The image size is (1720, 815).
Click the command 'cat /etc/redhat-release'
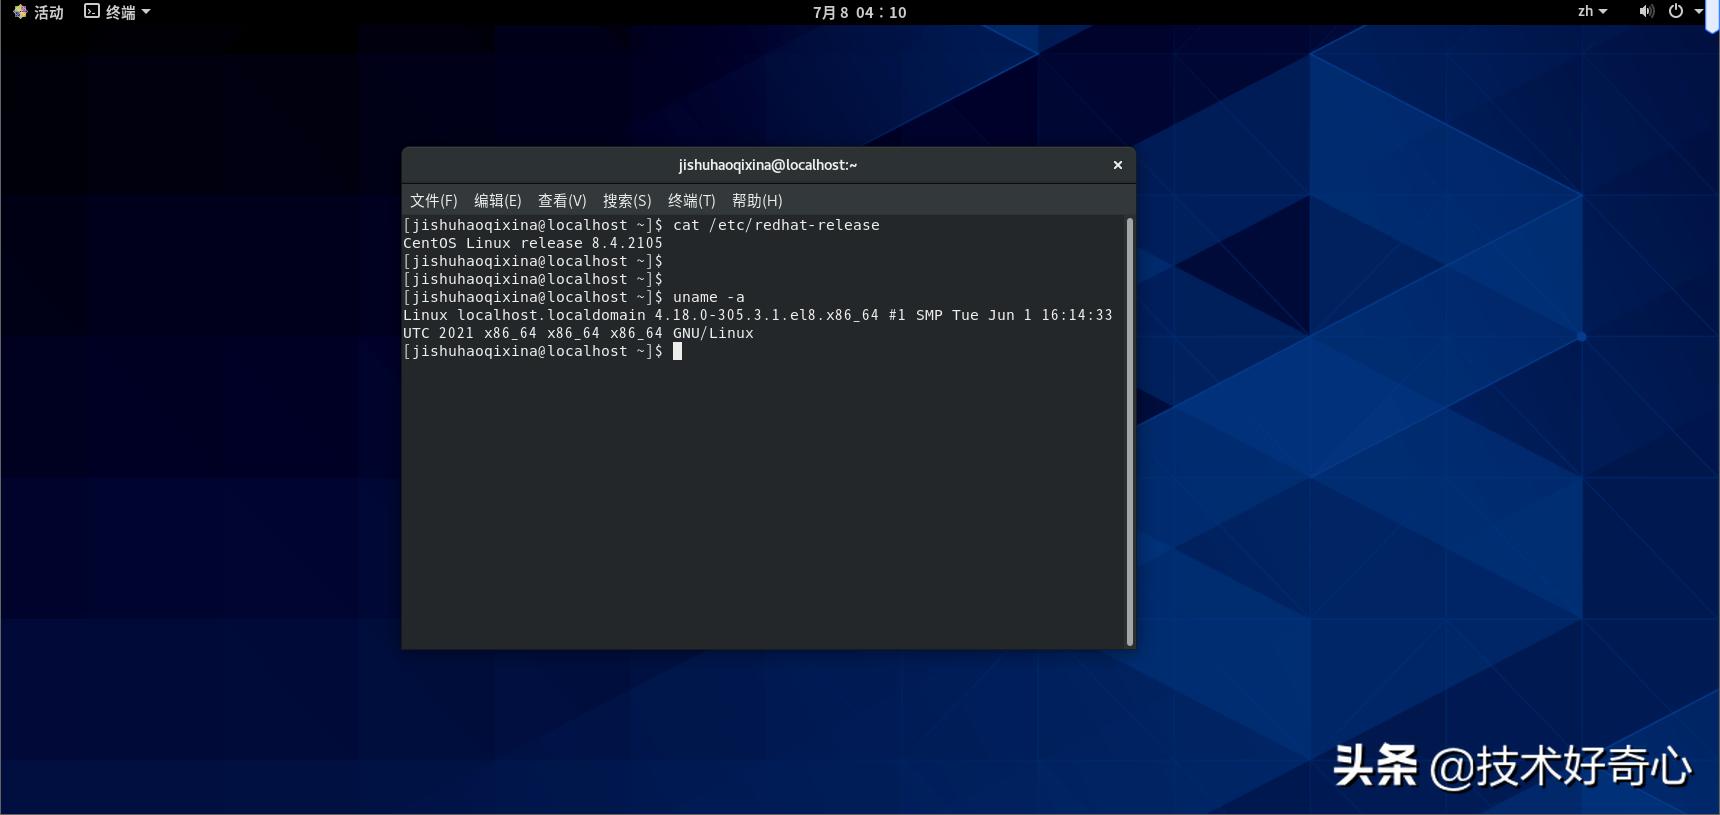[776, 225]
